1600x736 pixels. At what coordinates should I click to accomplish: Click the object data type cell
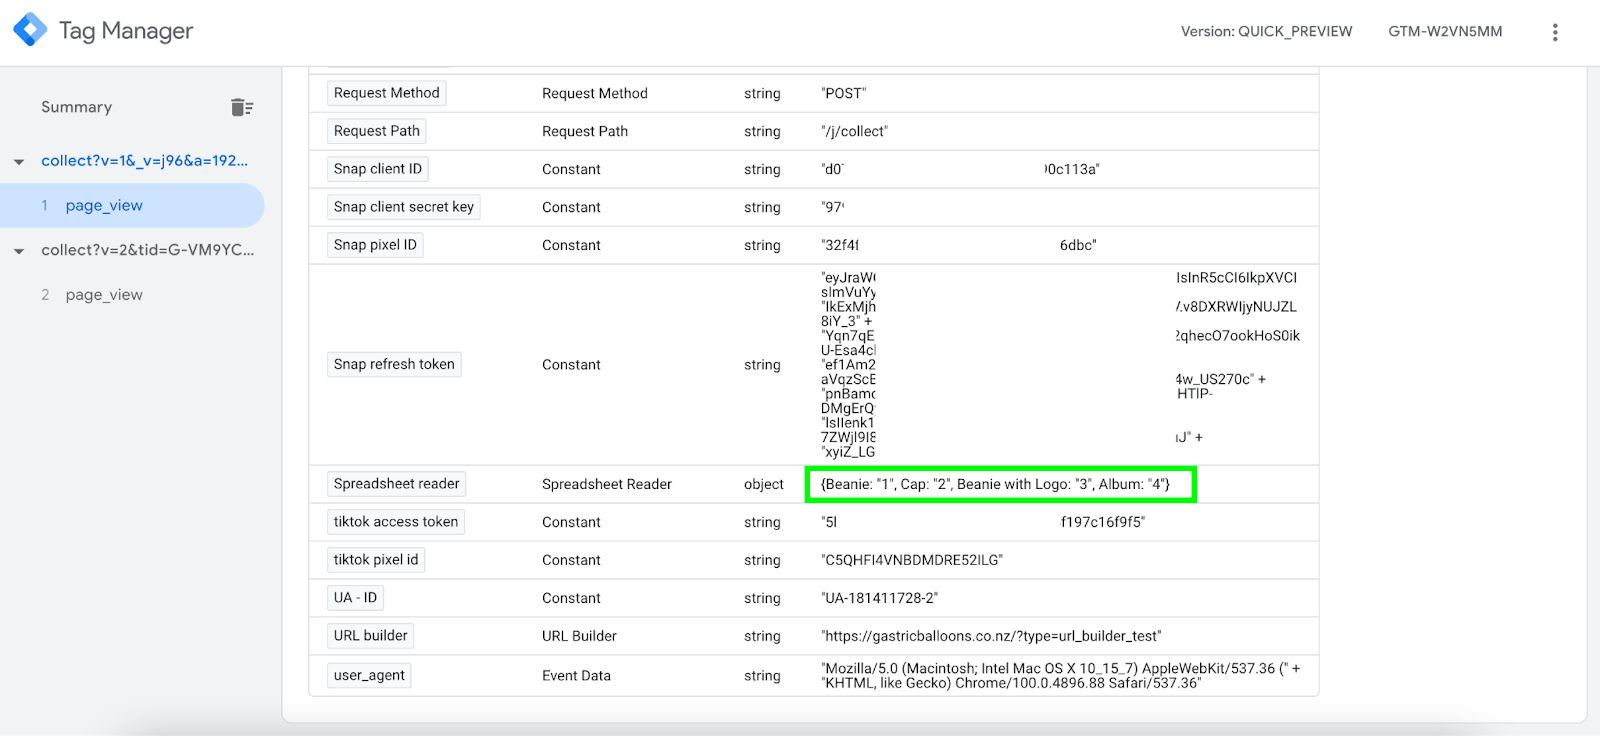[764, 484]
